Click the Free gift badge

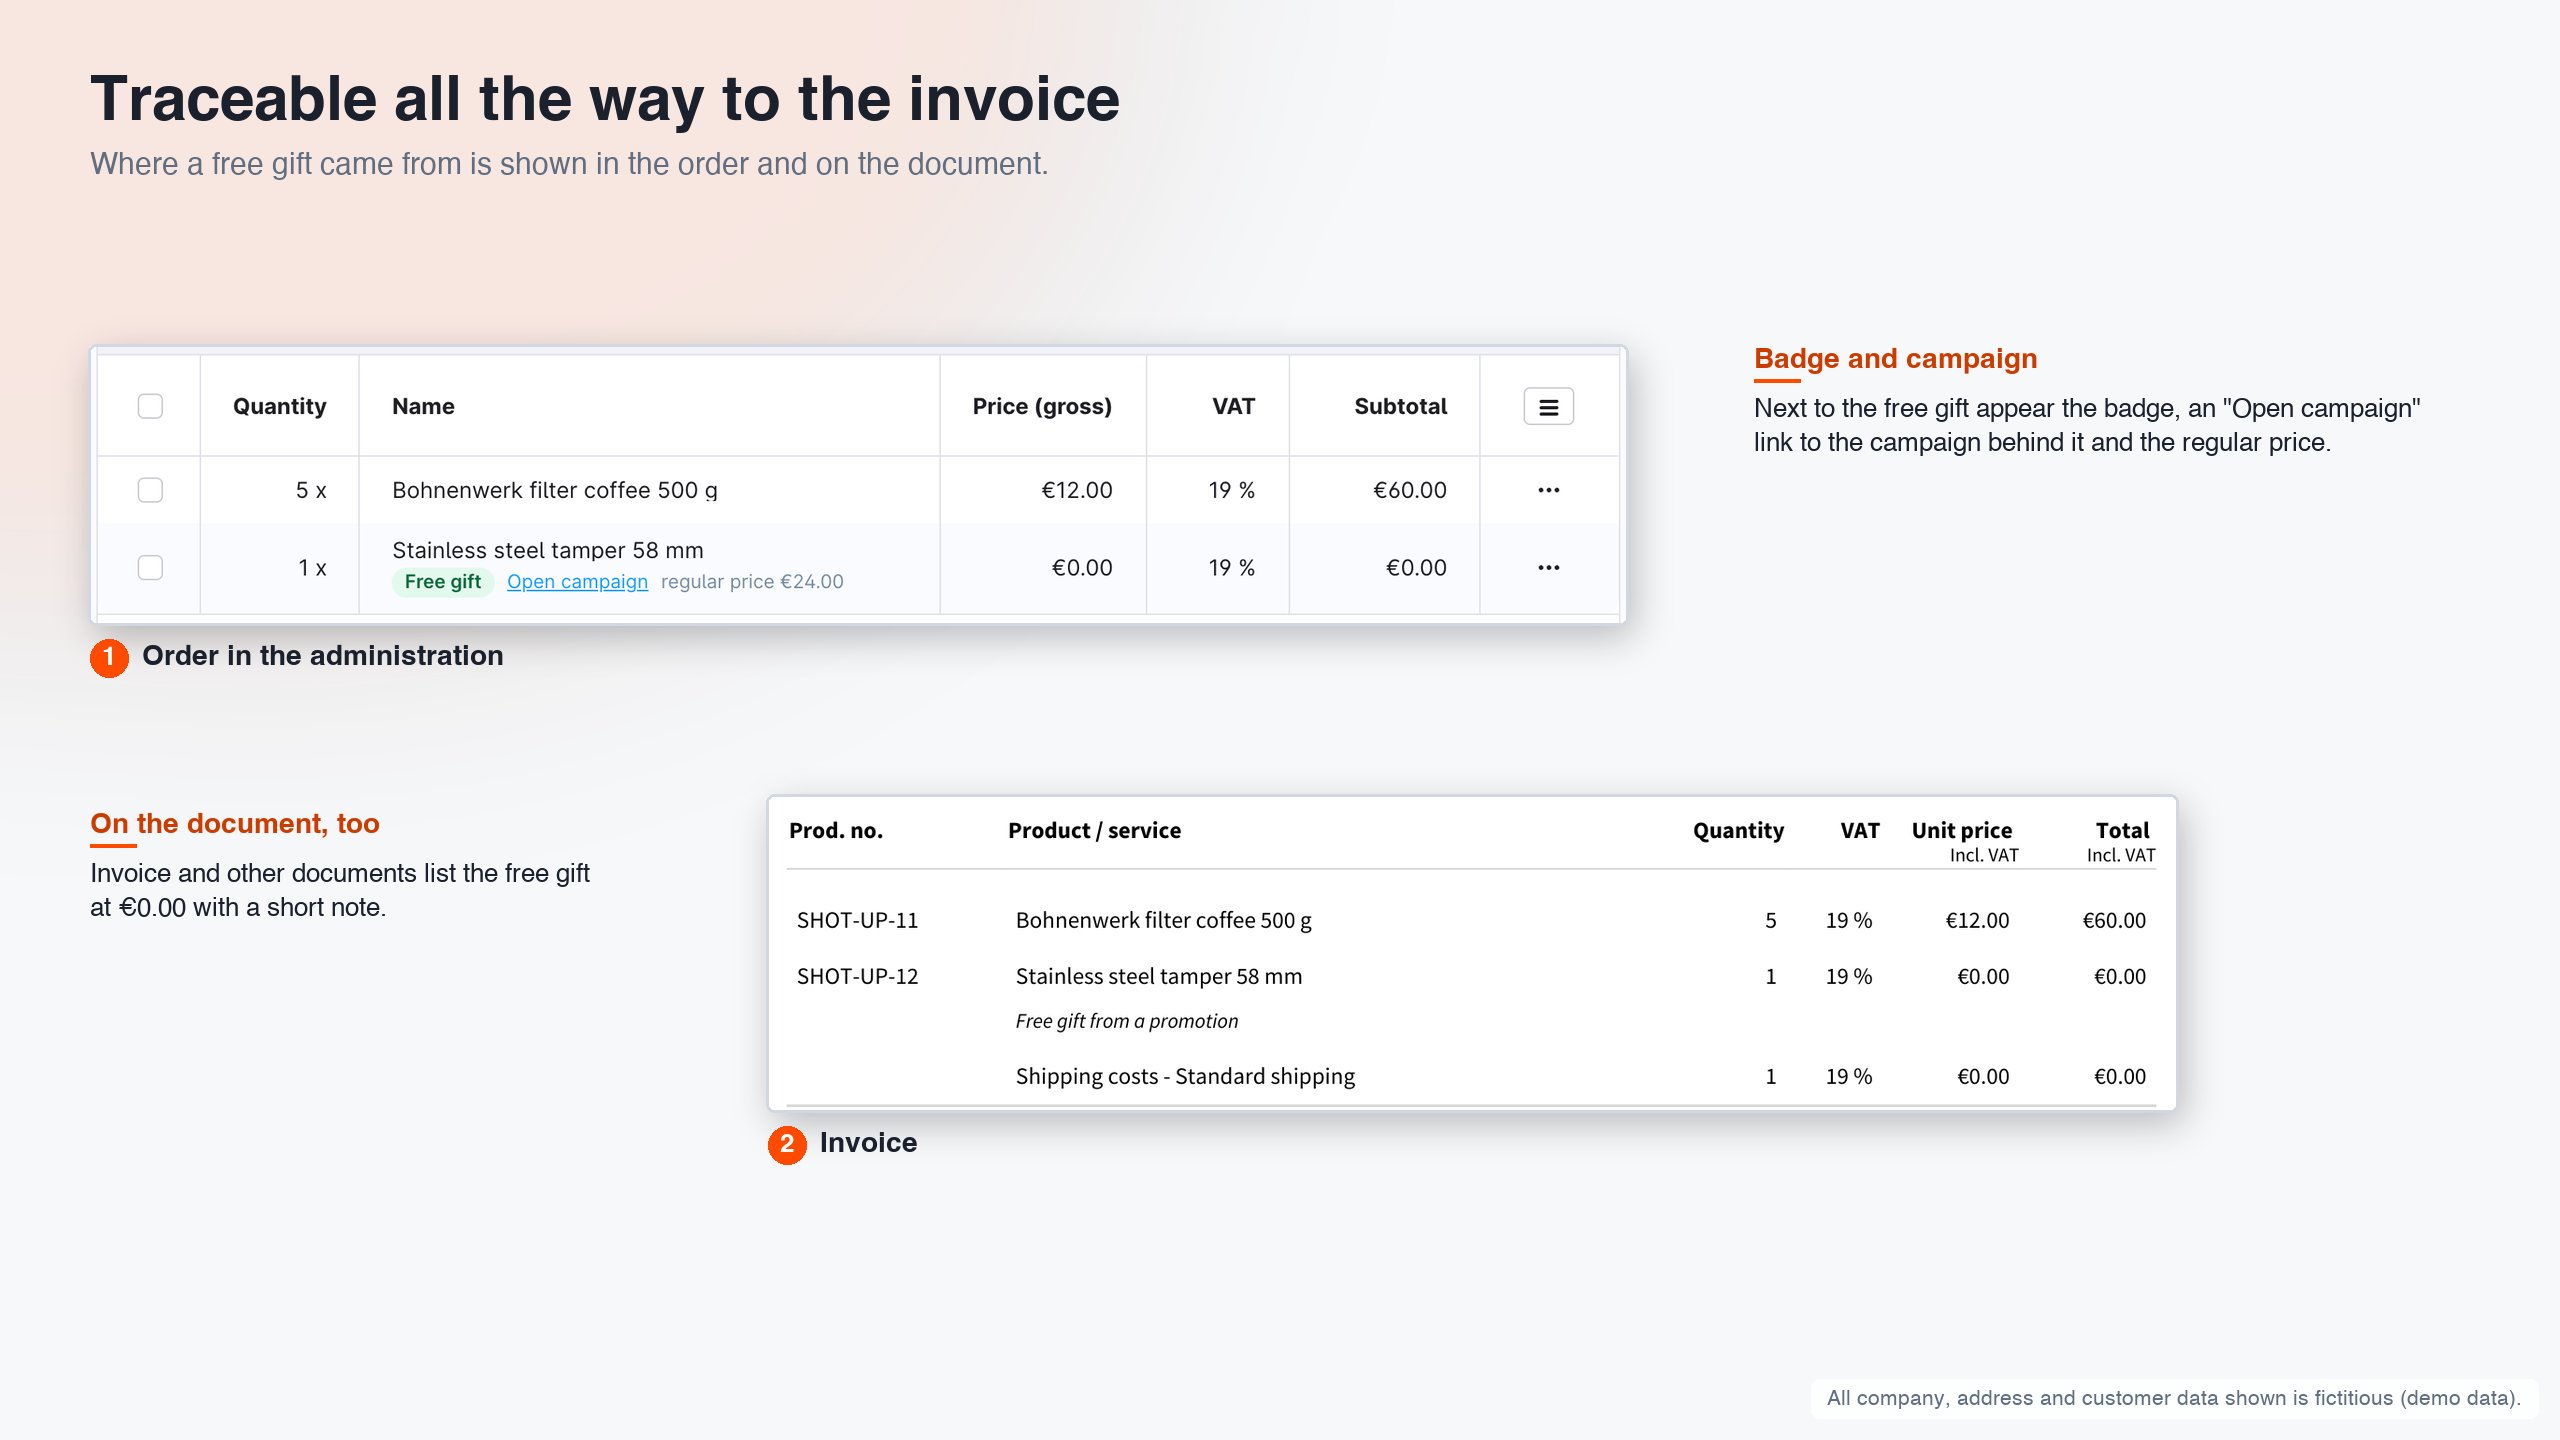coord(443,582)
